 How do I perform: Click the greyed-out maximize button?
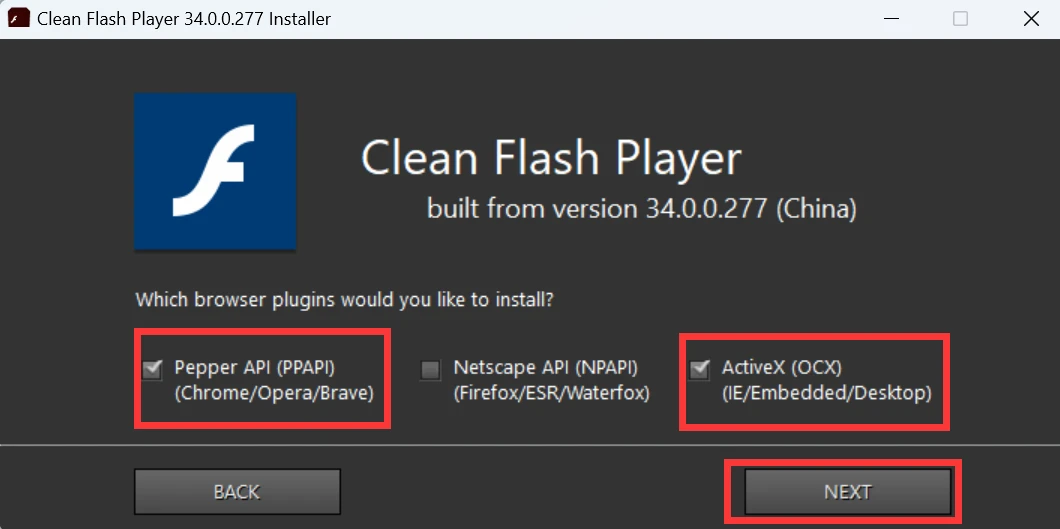pyautogui.click(x=960, y=19)
